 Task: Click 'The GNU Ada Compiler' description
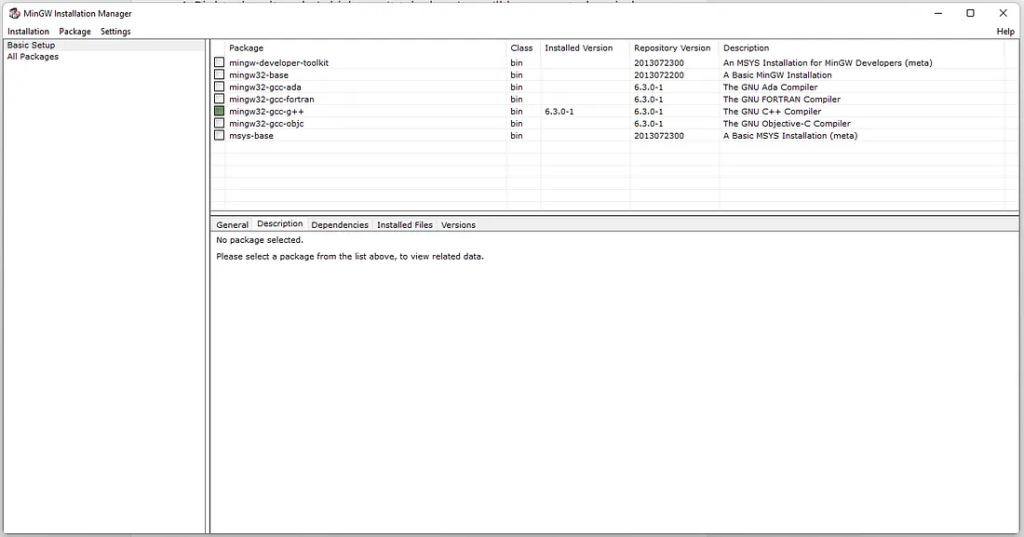pos(770,87)
